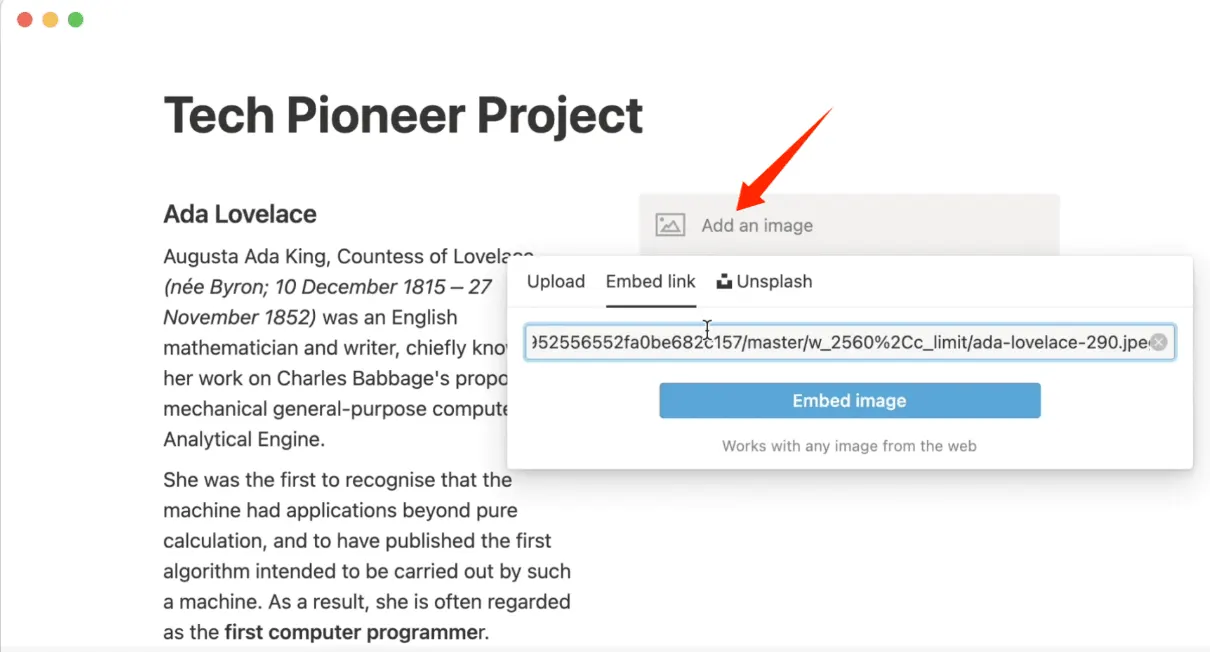This screenshot has width=1210, height=652.
Task: Click the blue Embed image button
Action: [x=849, y=401]
